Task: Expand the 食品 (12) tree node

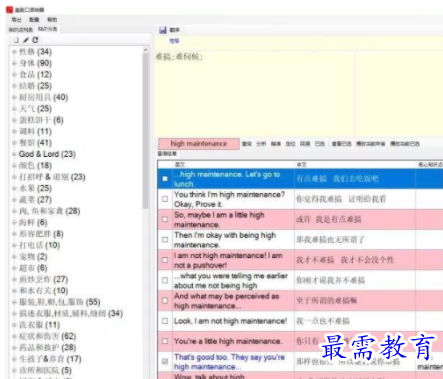Action: click(14, 75)
